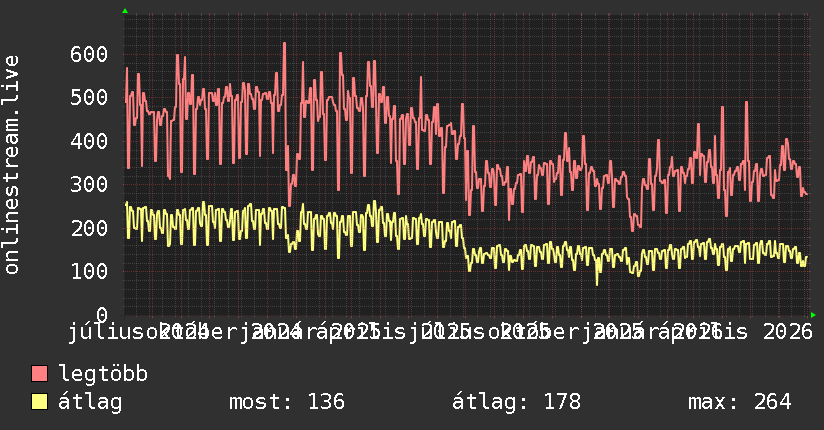Click the 300 y-axis label
The width and height of the screenshot is (824, 430).
coord(89,185)
